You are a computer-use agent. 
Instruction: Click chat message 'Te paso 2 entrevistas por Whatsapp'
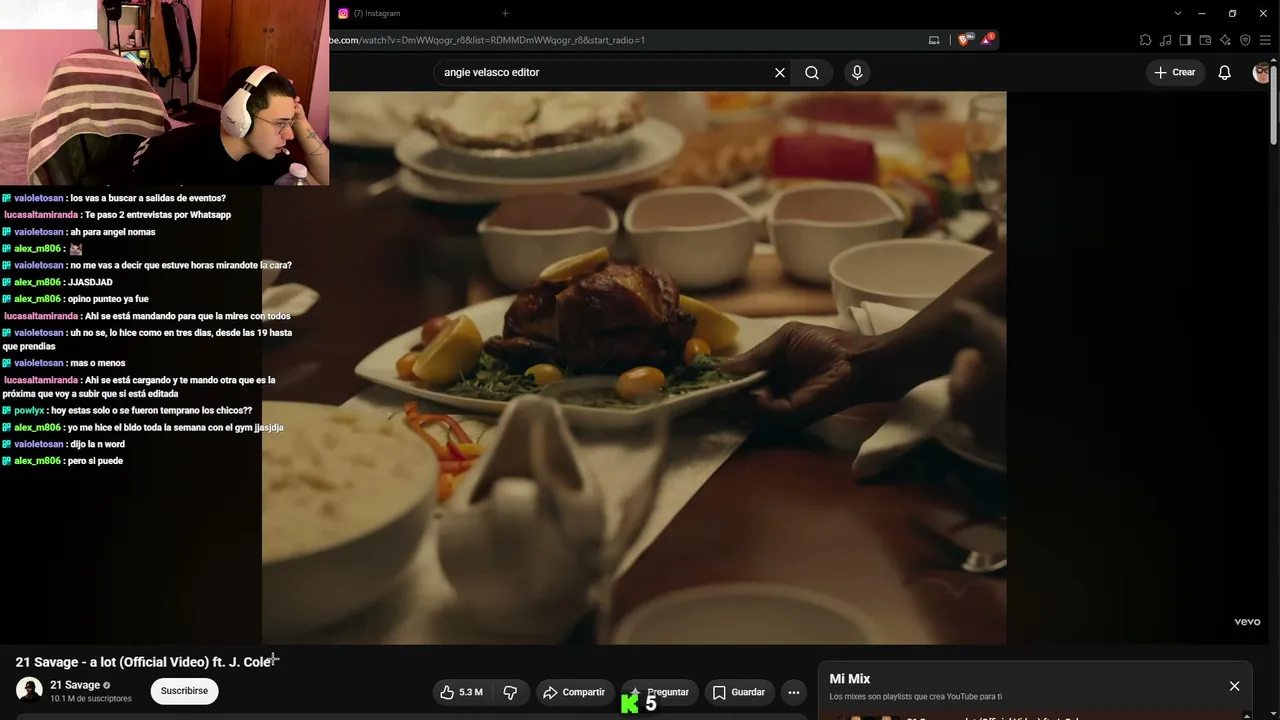(158, 215)
